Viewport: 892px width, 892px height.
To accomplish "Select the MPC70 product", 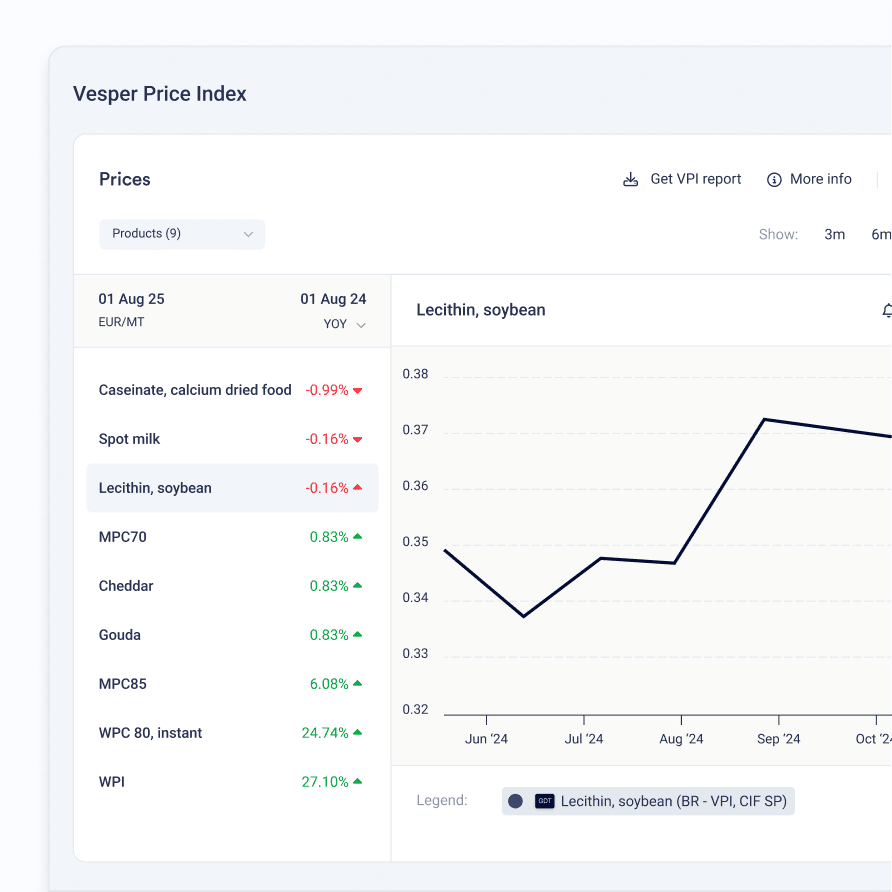I will click(232, 537).
